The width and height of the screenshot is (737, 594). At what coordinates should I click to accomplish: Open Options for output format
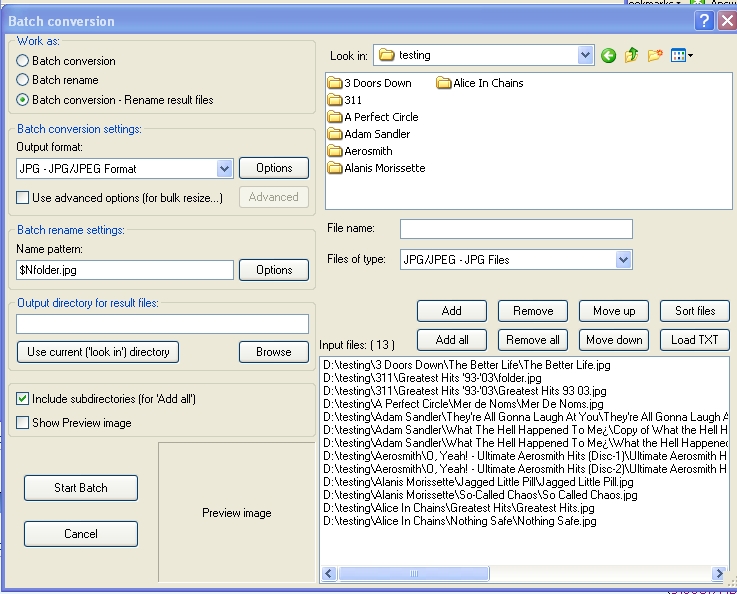point(274,168)
